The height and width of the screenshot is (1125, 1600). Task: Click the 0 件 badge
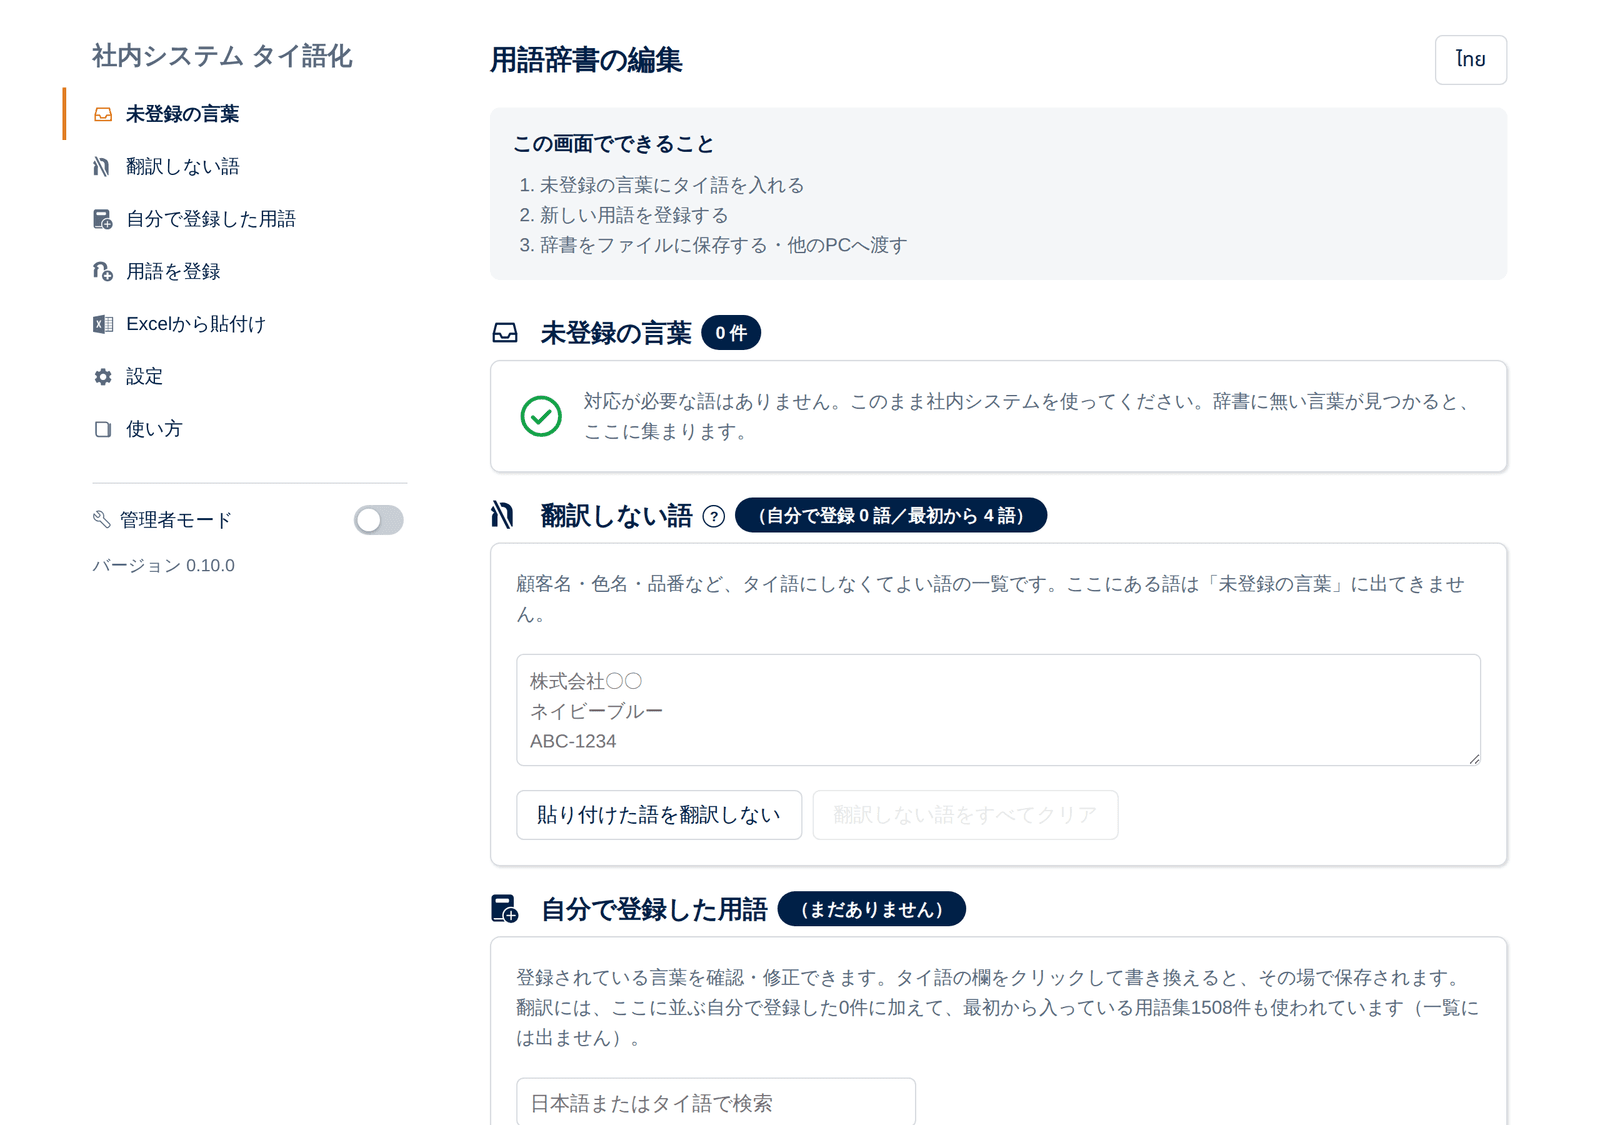click(731, 333)
